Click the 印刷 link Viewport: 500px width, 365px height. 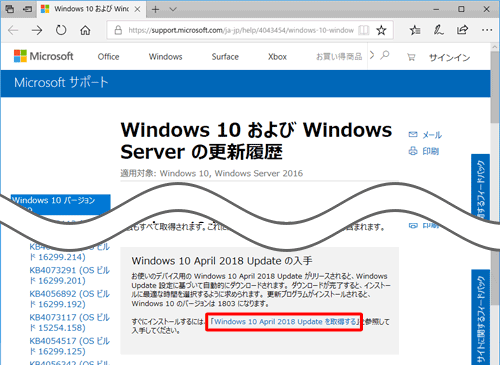tap(430, 151)
